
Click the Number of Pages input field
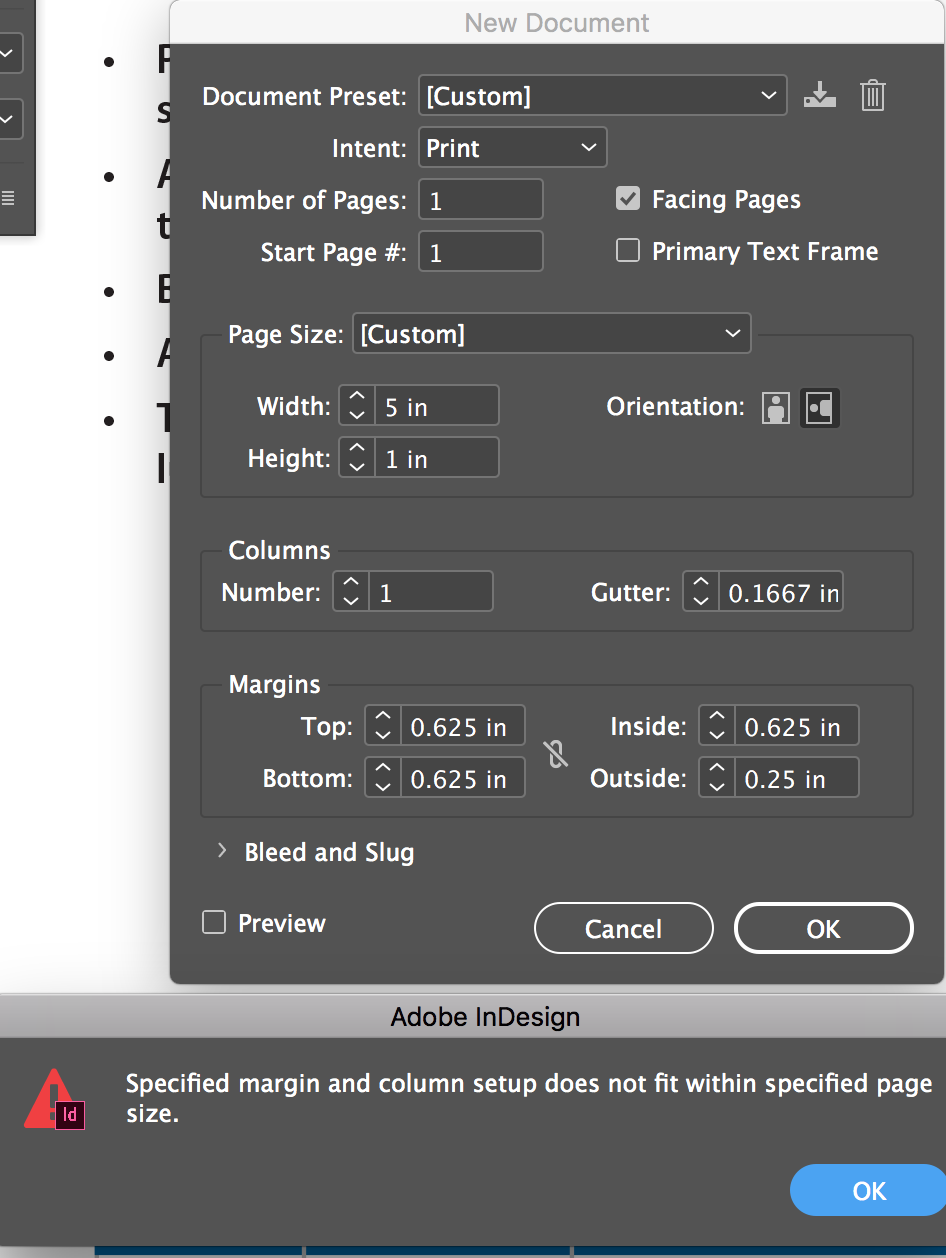[480, 199]
